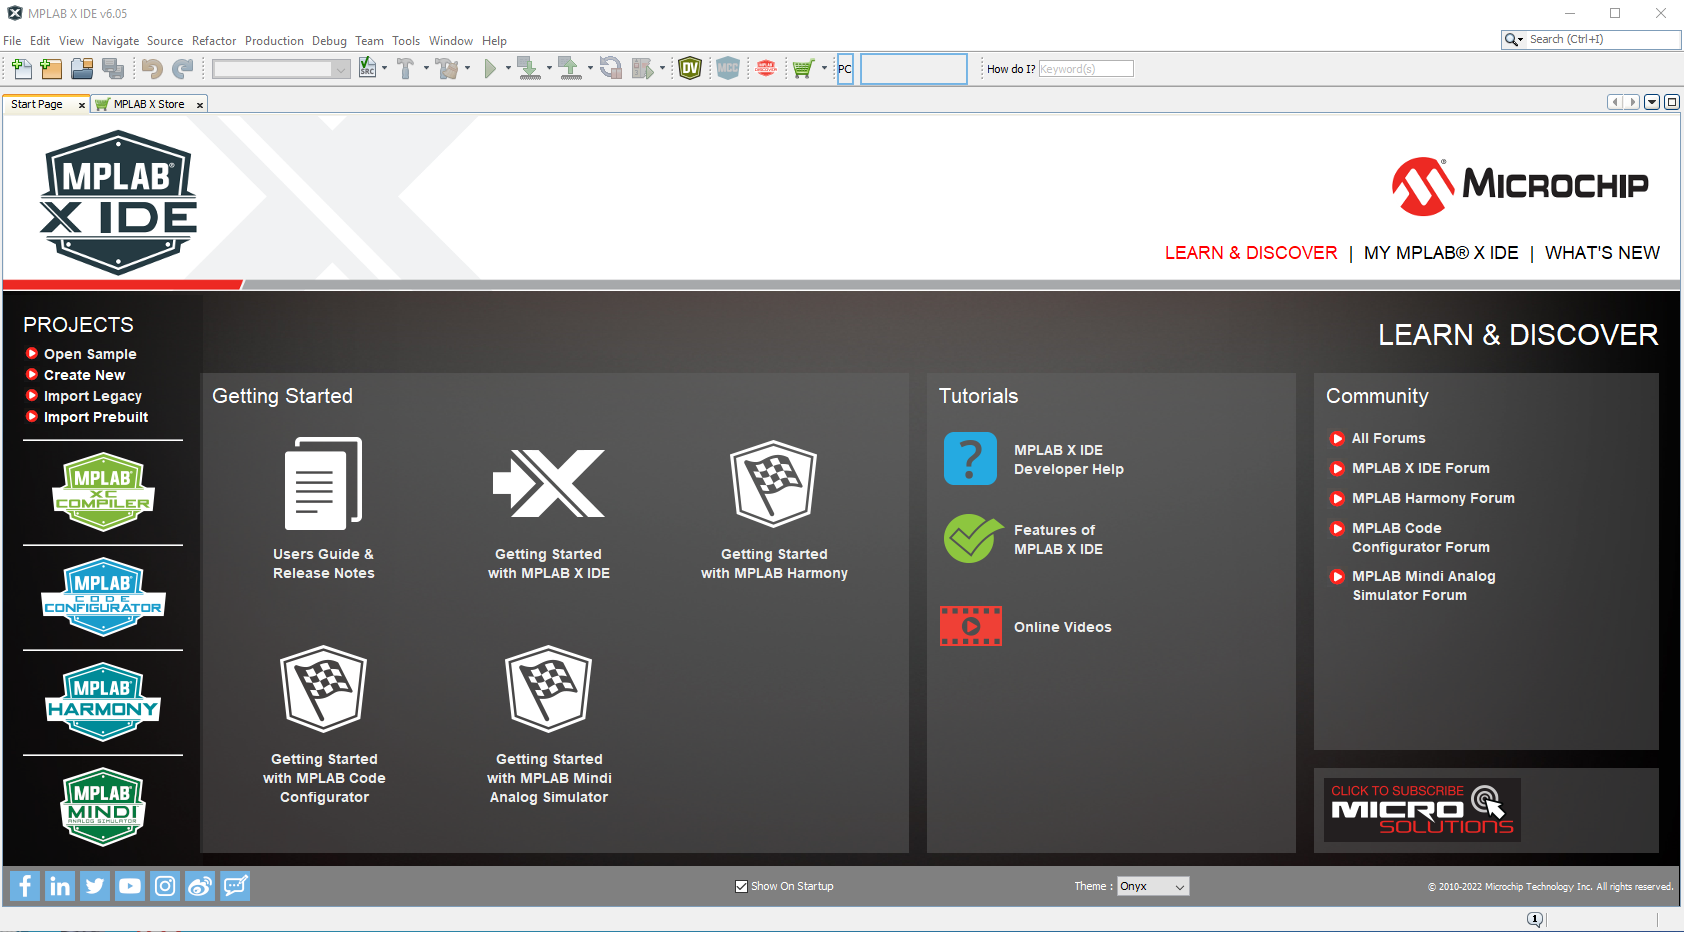1684x932 pixels.
Task: Open the MCC Code Configurator icon
Action: point(728,69)
